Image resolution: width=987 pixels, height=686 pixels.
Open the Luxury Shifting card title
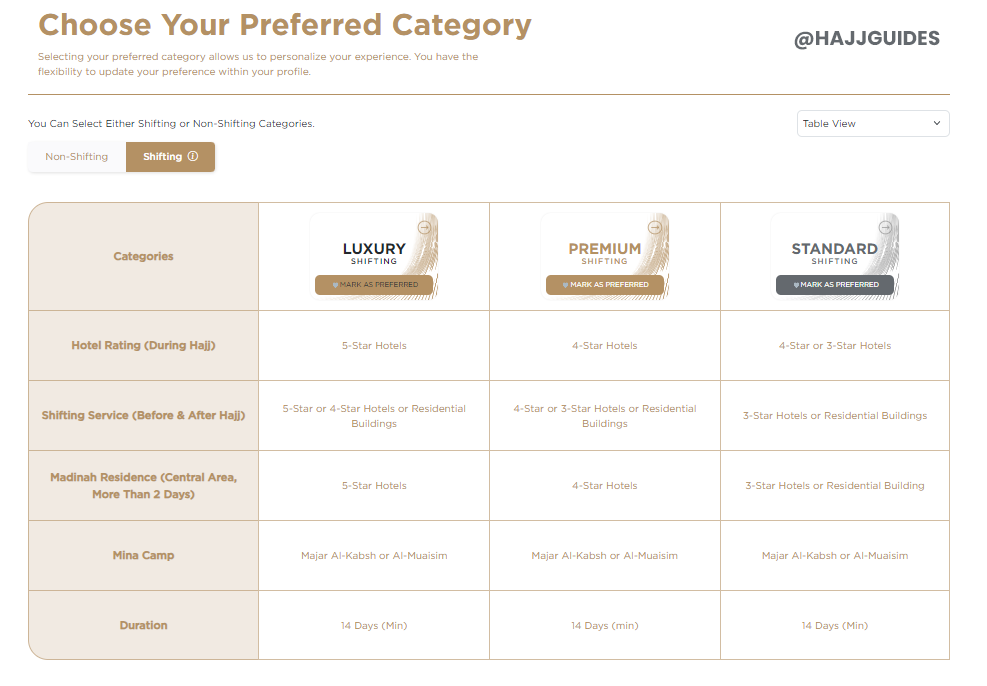[x=374, y=249]
